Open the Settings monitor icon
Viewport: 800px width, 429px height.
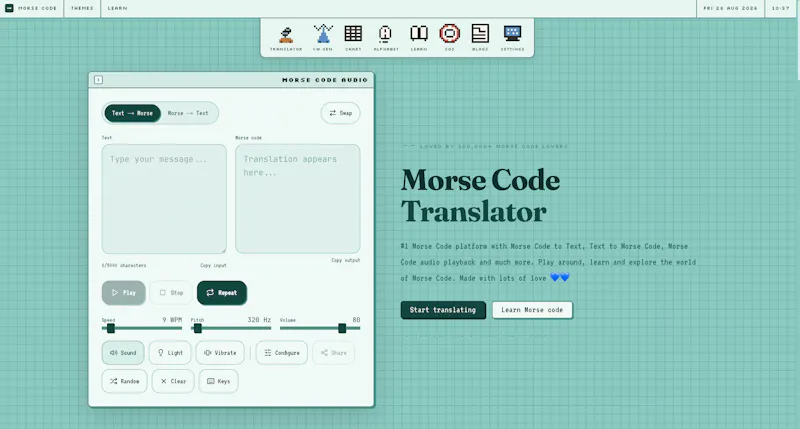tap(512, 38)
